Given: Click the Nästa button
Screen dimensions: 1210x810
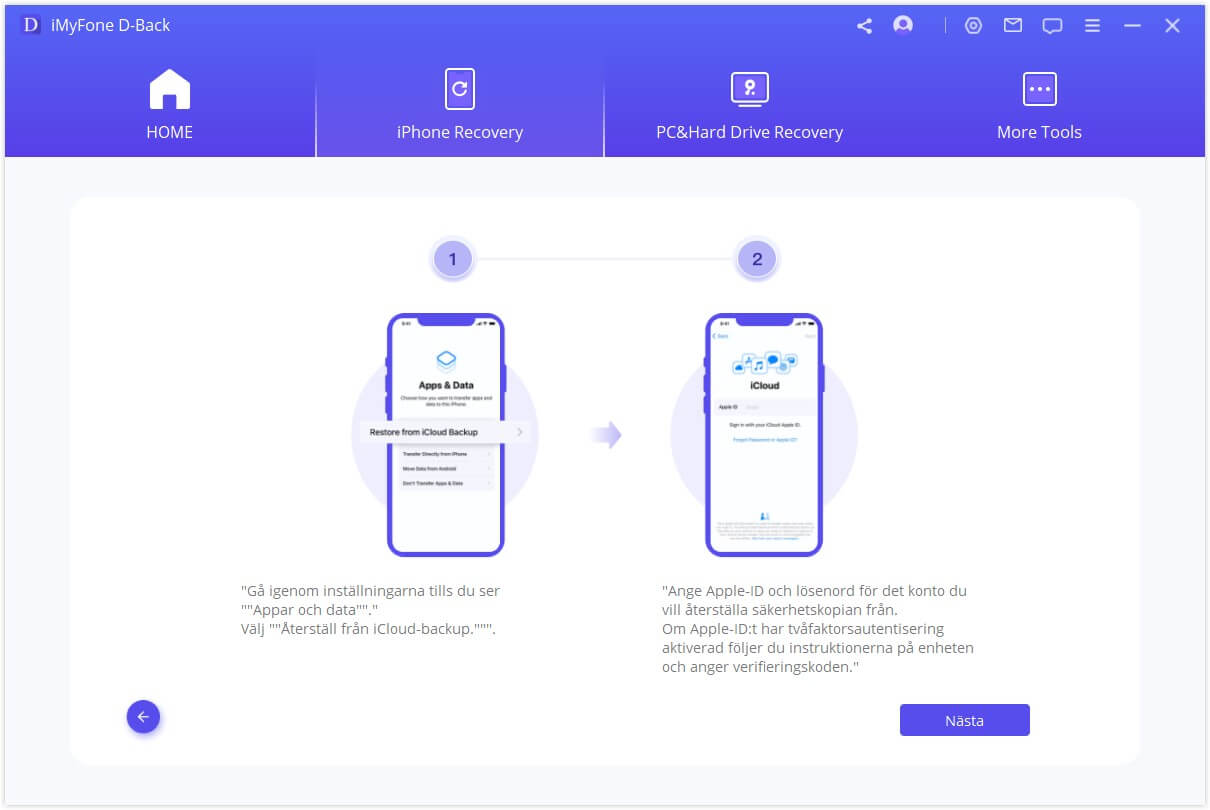Looking at the screenshot, I should point(965,720).
